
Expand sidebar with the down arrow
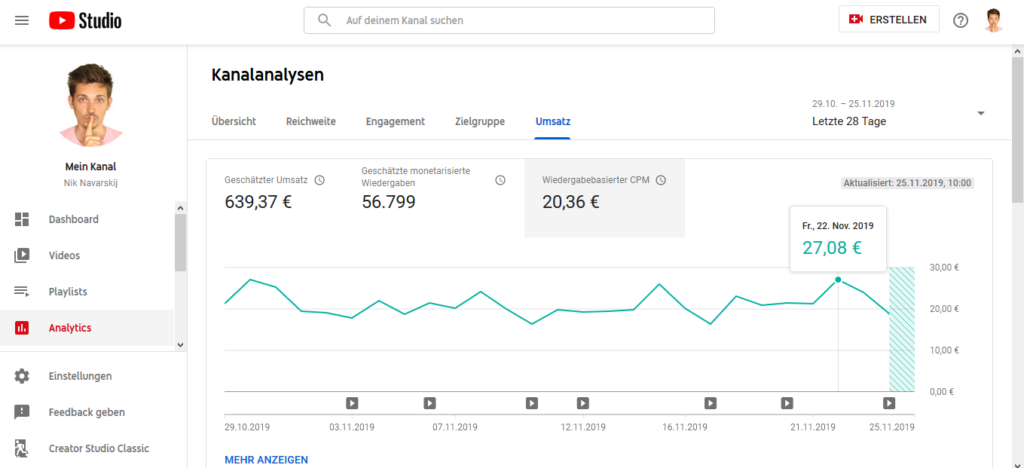[x=181, y=345]
